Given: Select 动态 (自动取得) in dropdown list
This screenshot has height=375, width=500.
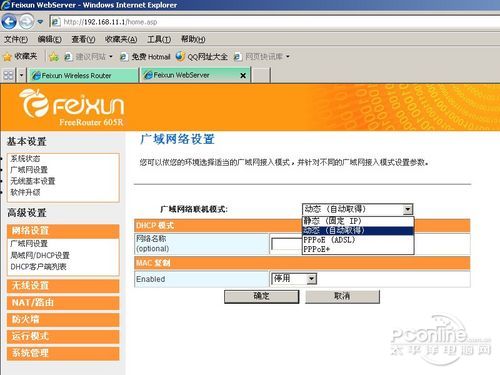Looking at the screenshot, I should 358,230.
